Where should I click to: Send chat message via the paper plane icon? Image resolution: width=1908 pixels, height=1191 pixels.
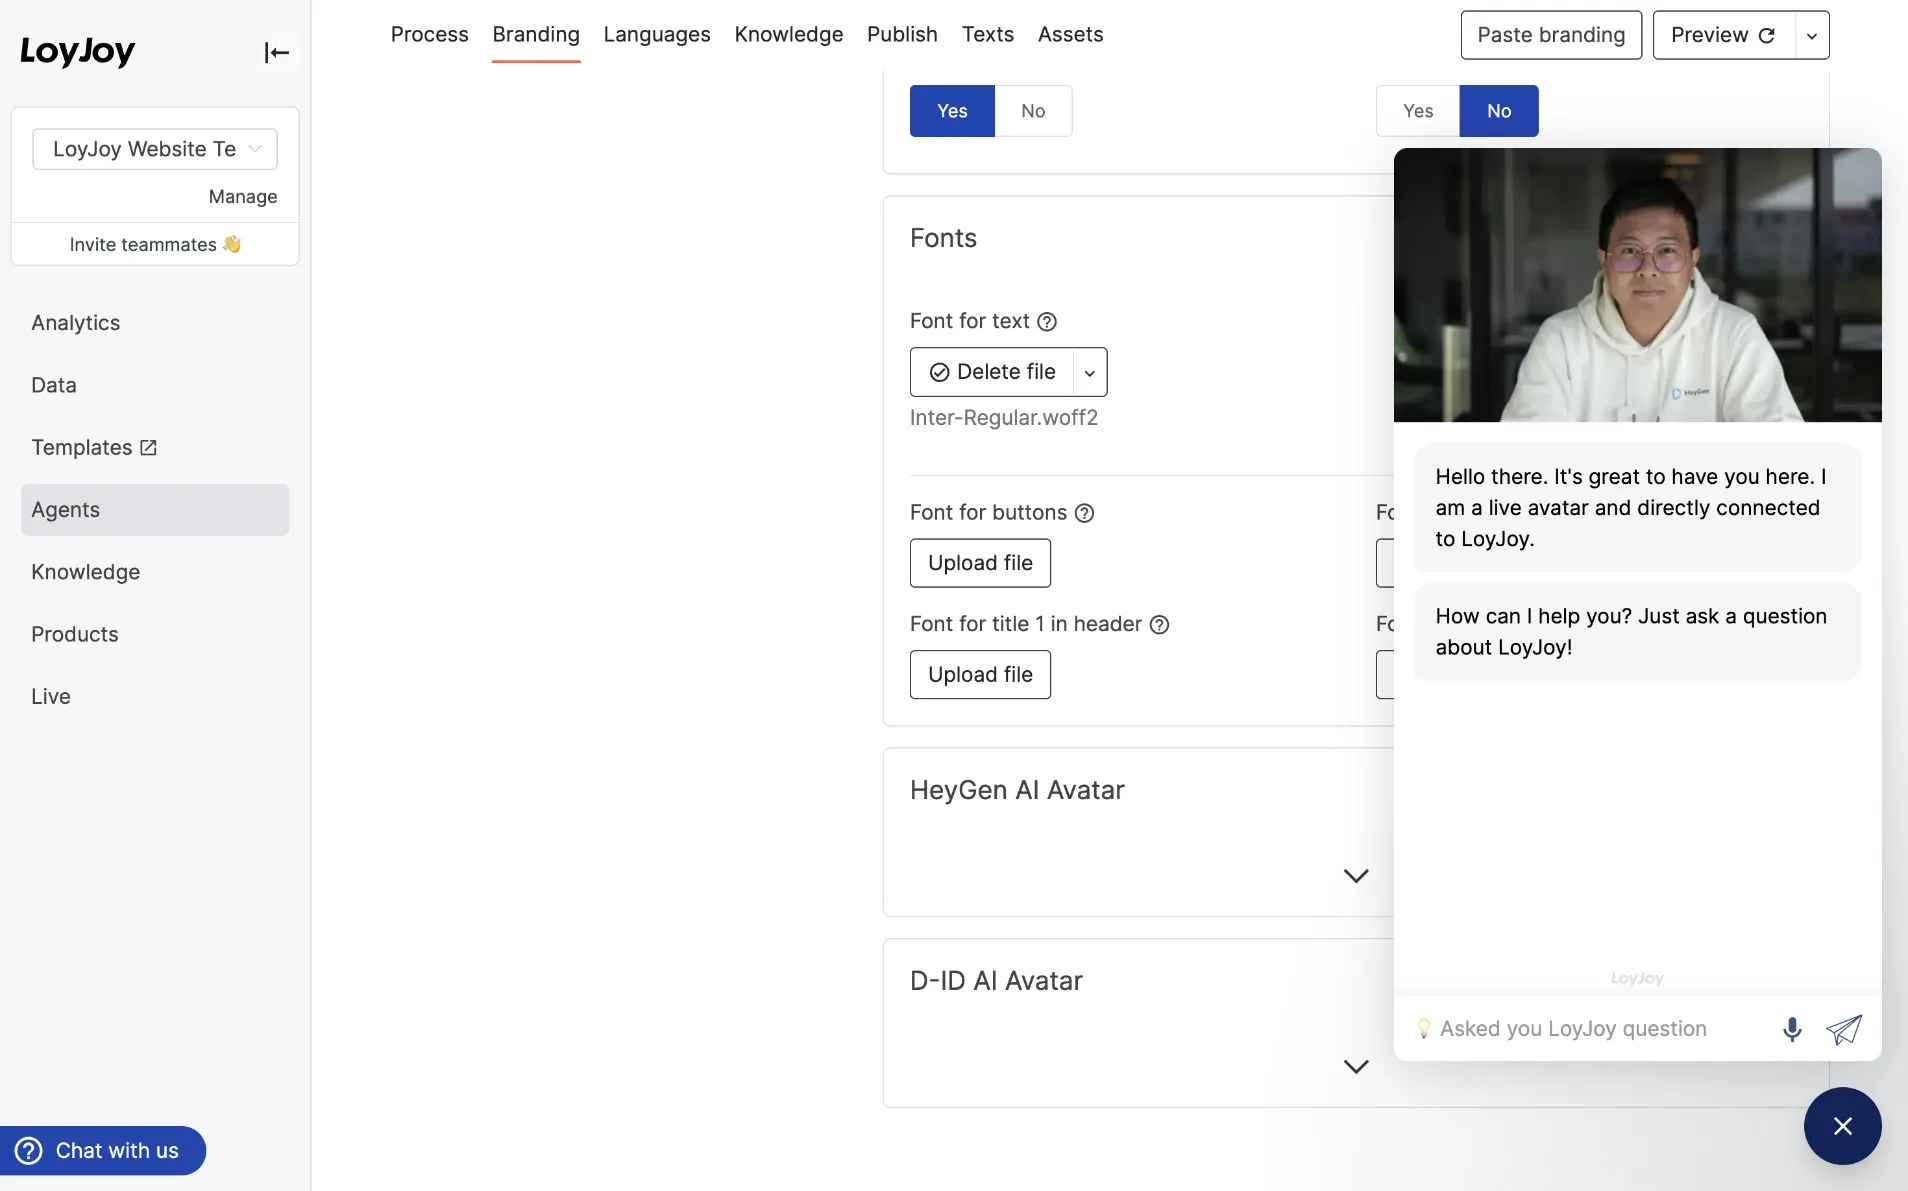click(1844, 1028)
